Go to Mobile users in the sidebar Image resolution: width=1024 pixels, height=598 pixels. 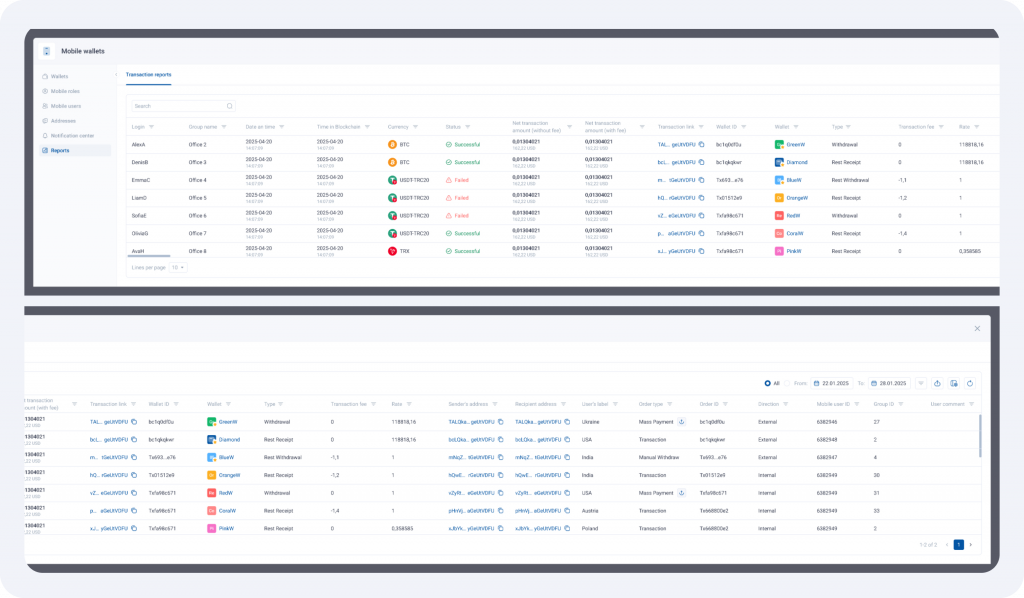click(65, 105)
